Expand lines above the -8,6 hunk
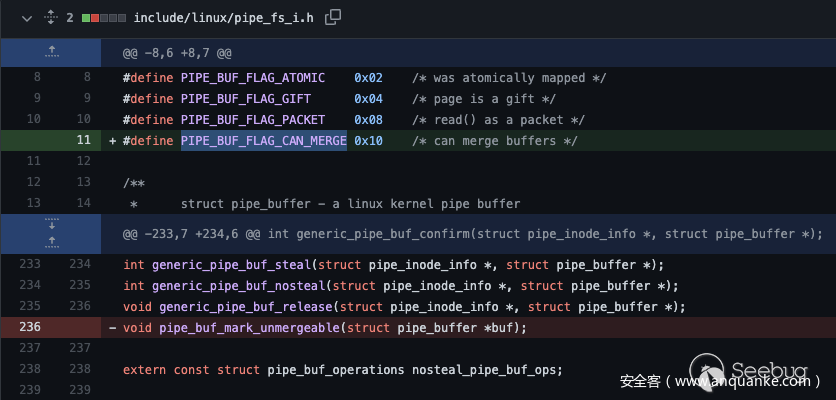The height and width of the screenshot is (400, 836). [50, 51]
